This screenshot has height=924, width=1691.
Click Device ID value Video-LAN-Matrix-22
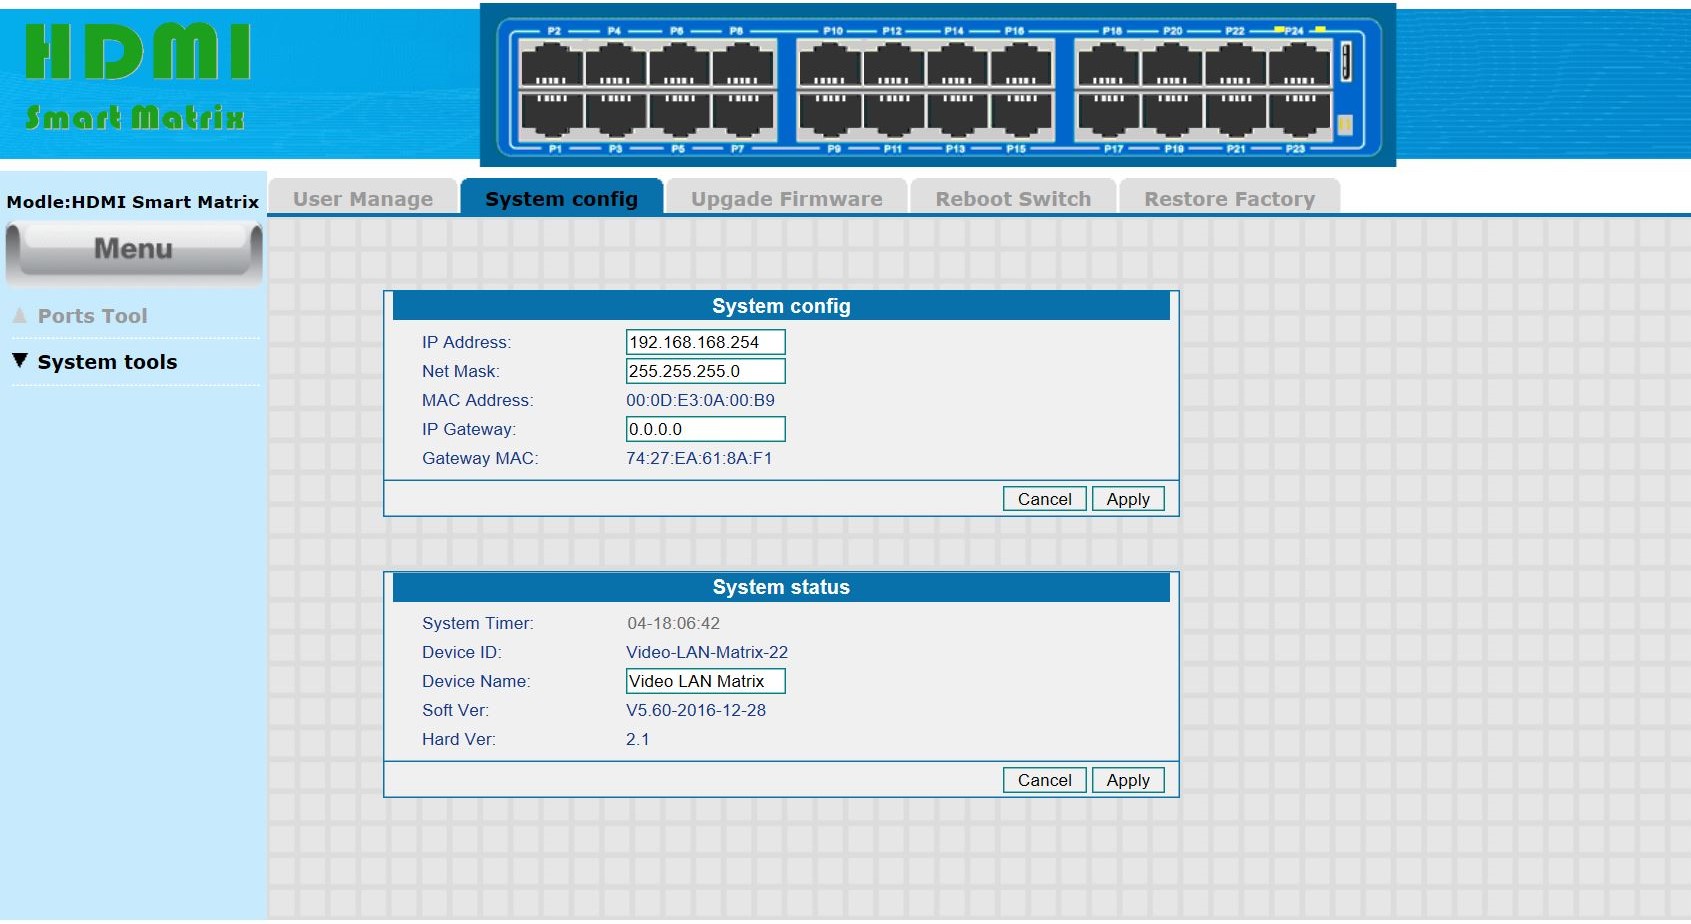tap(707, 652)
